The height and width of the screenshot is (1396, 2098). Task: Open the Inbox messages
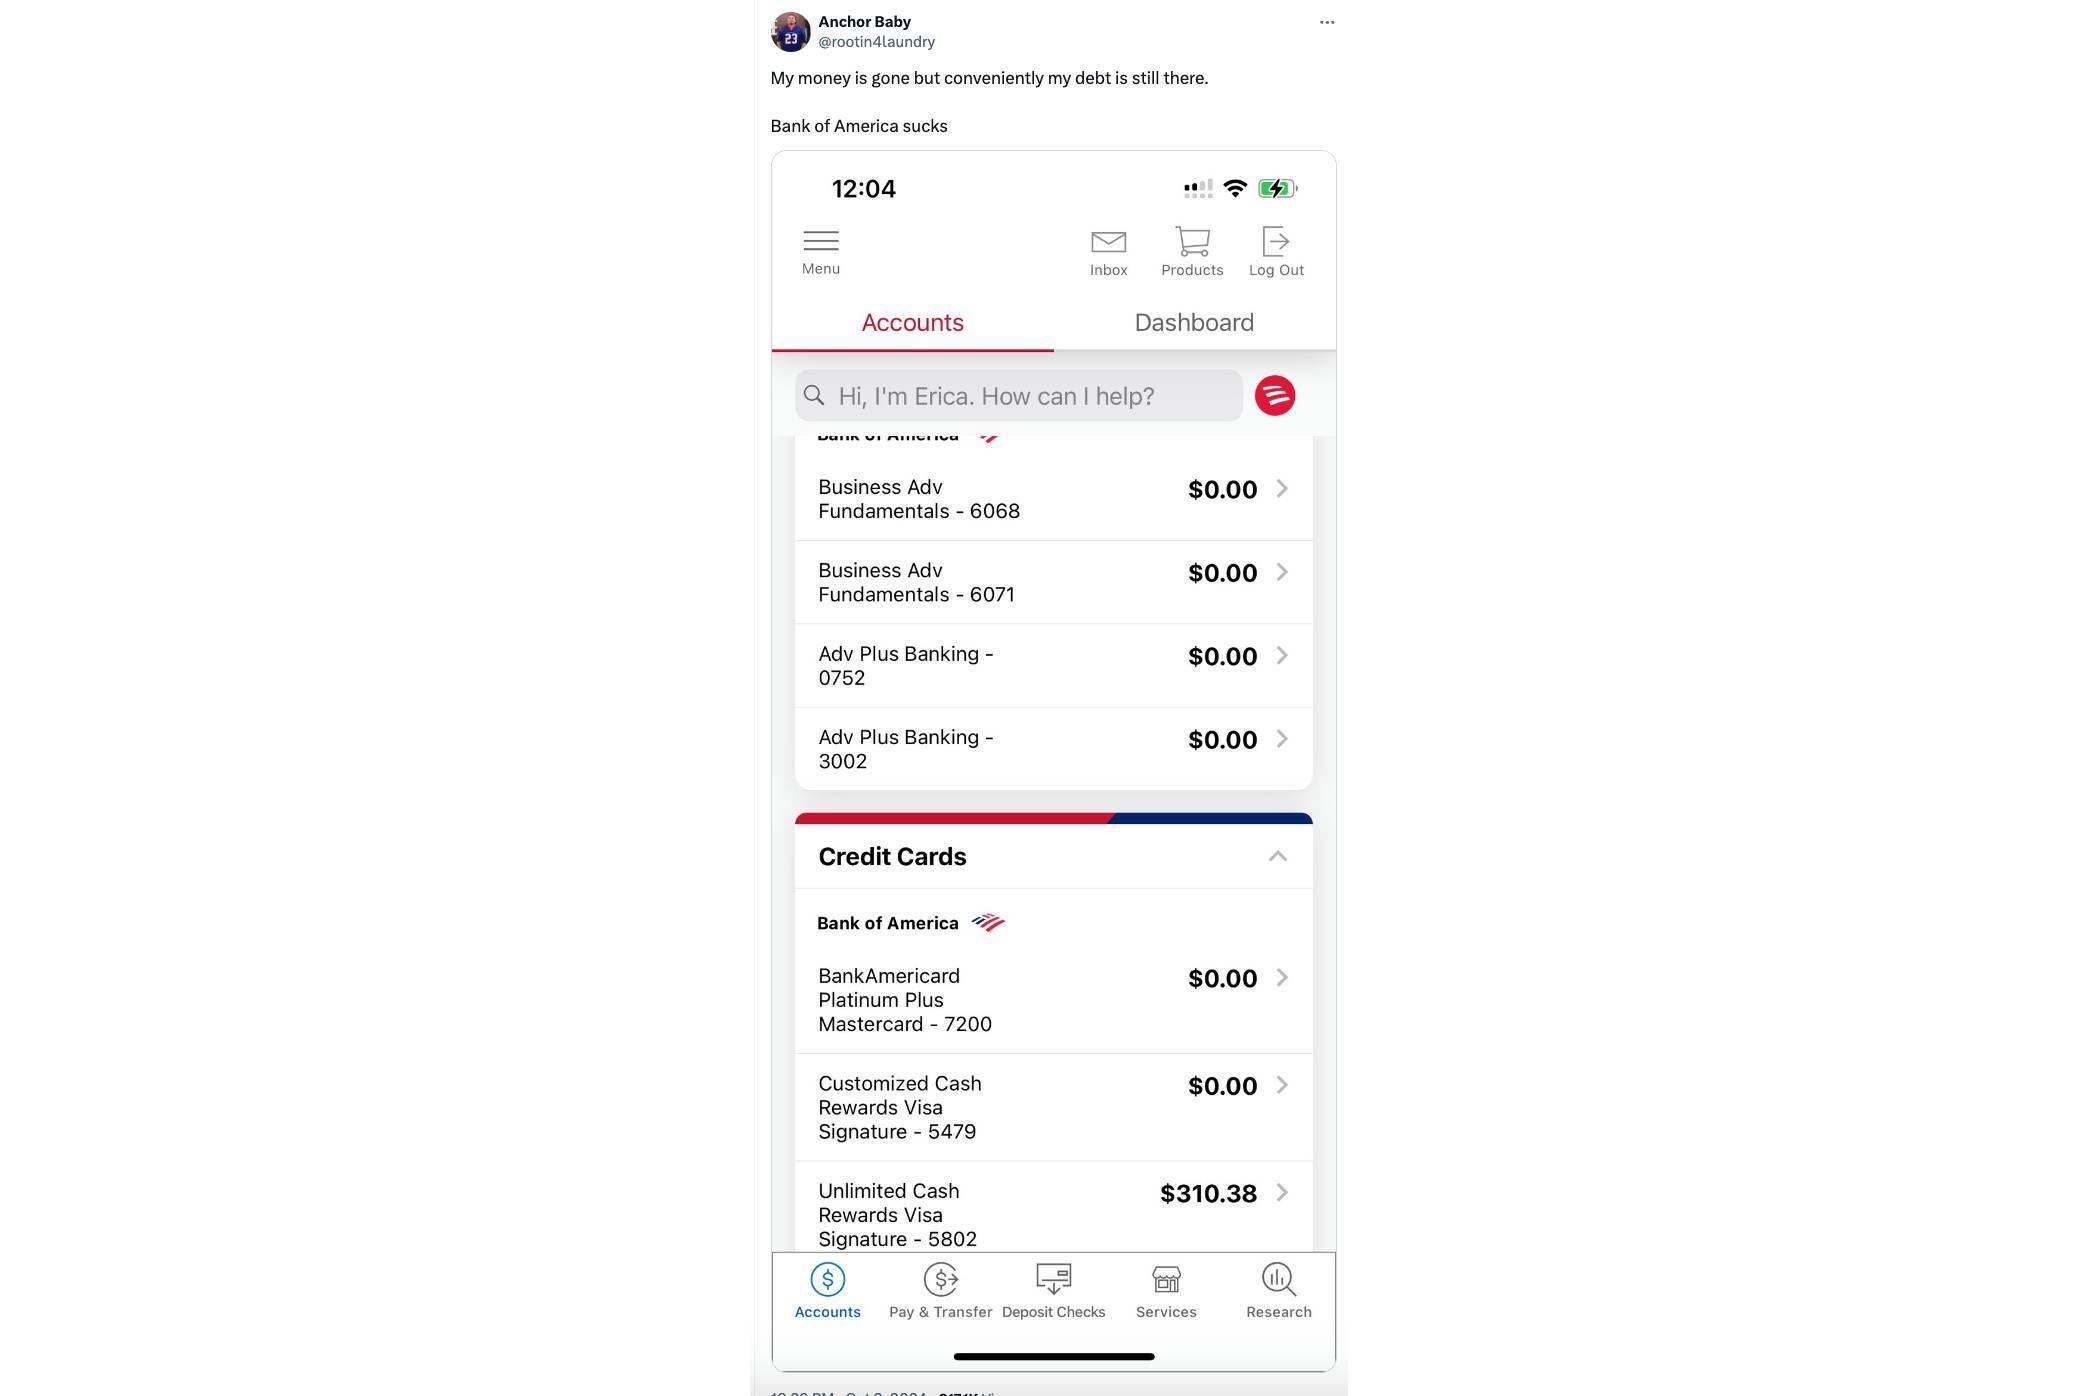click(x=1109, y=249)
